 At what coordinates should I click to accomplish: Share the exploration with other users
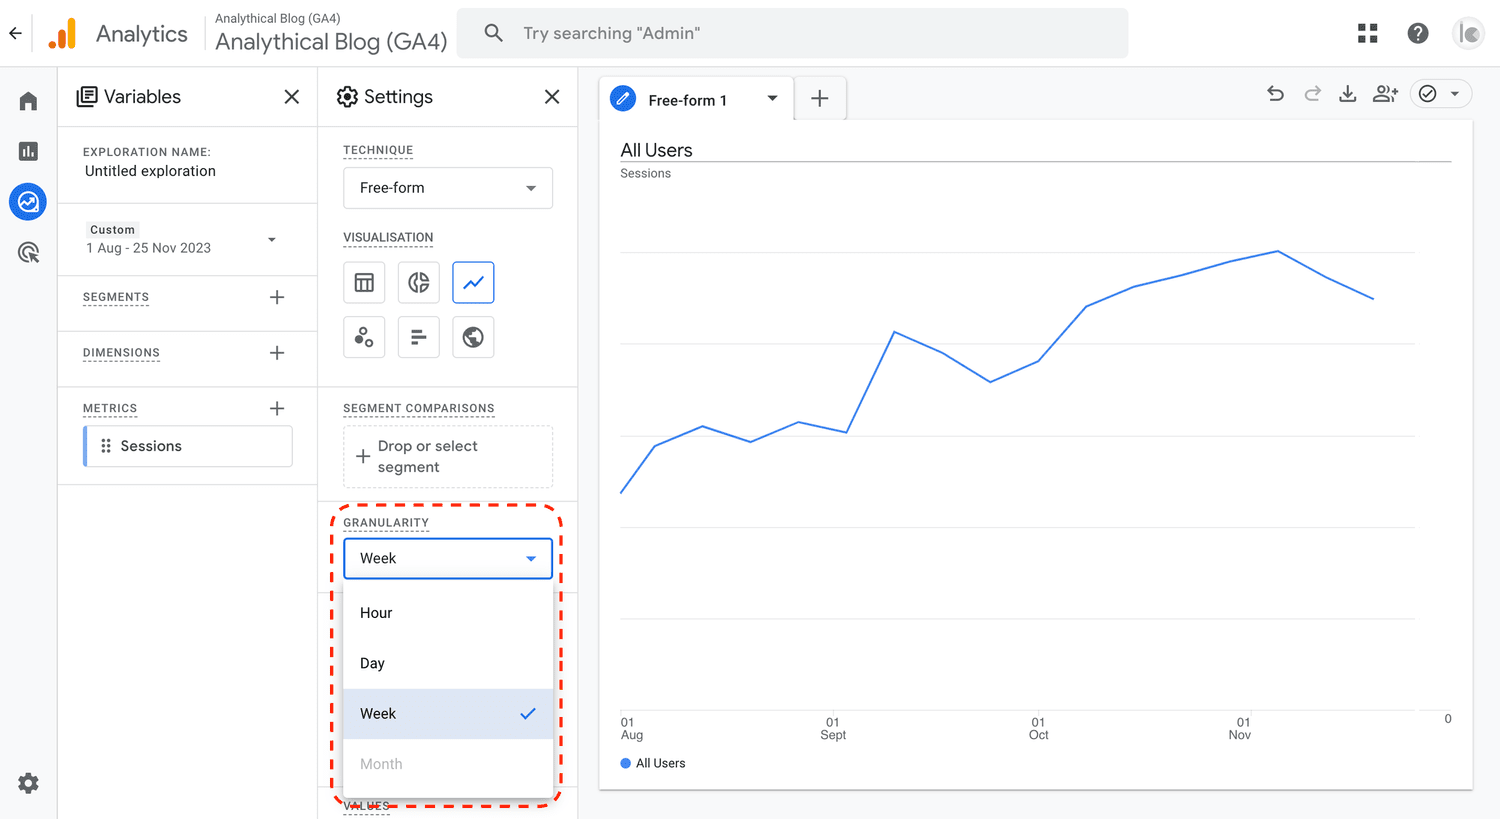click(x=1385, y=93)
